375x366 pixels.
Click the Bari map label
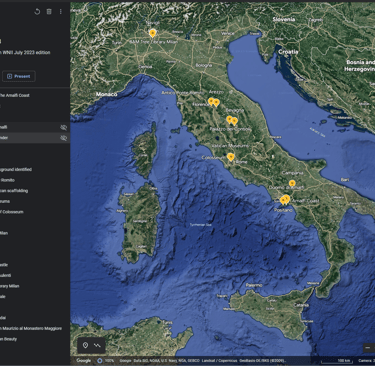(345, 180)
